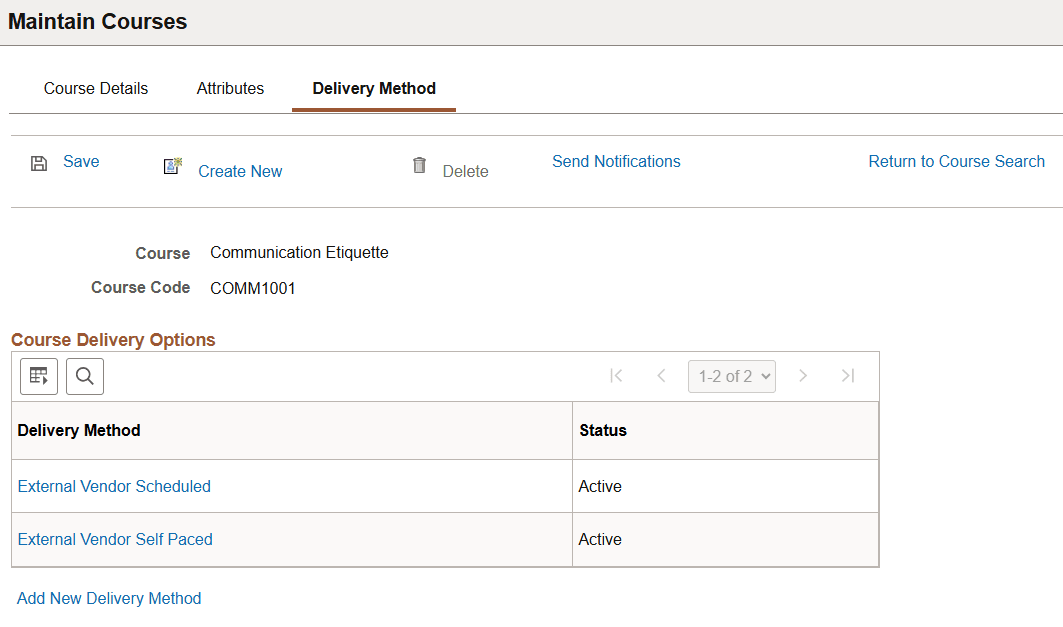Click the Send Notifications link

click(616, 161)
